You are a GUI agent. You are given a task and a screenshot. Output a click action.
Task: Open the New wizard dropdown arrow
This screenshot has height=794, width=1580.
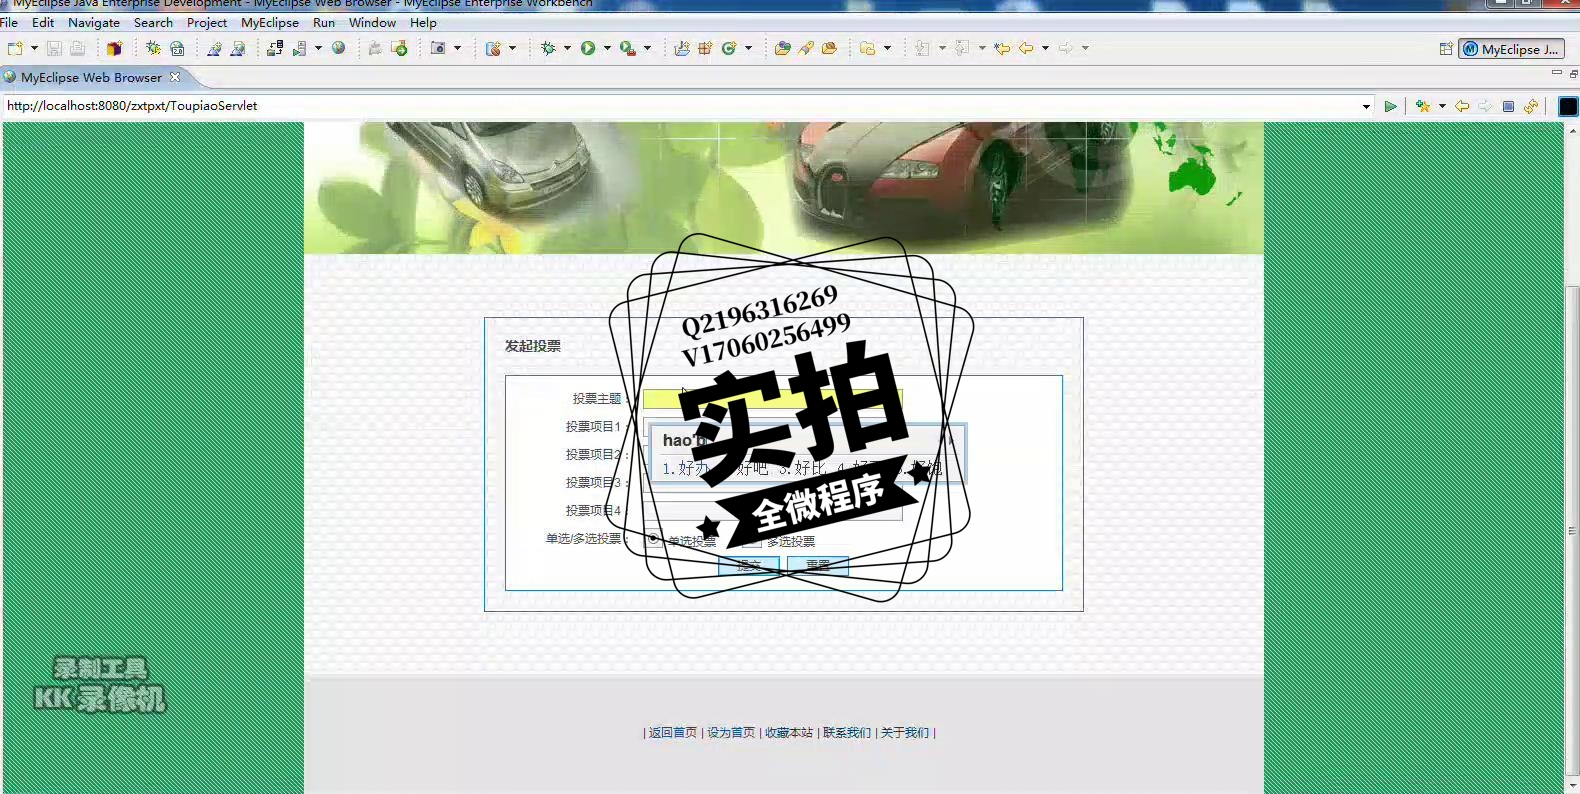[34, 48]
